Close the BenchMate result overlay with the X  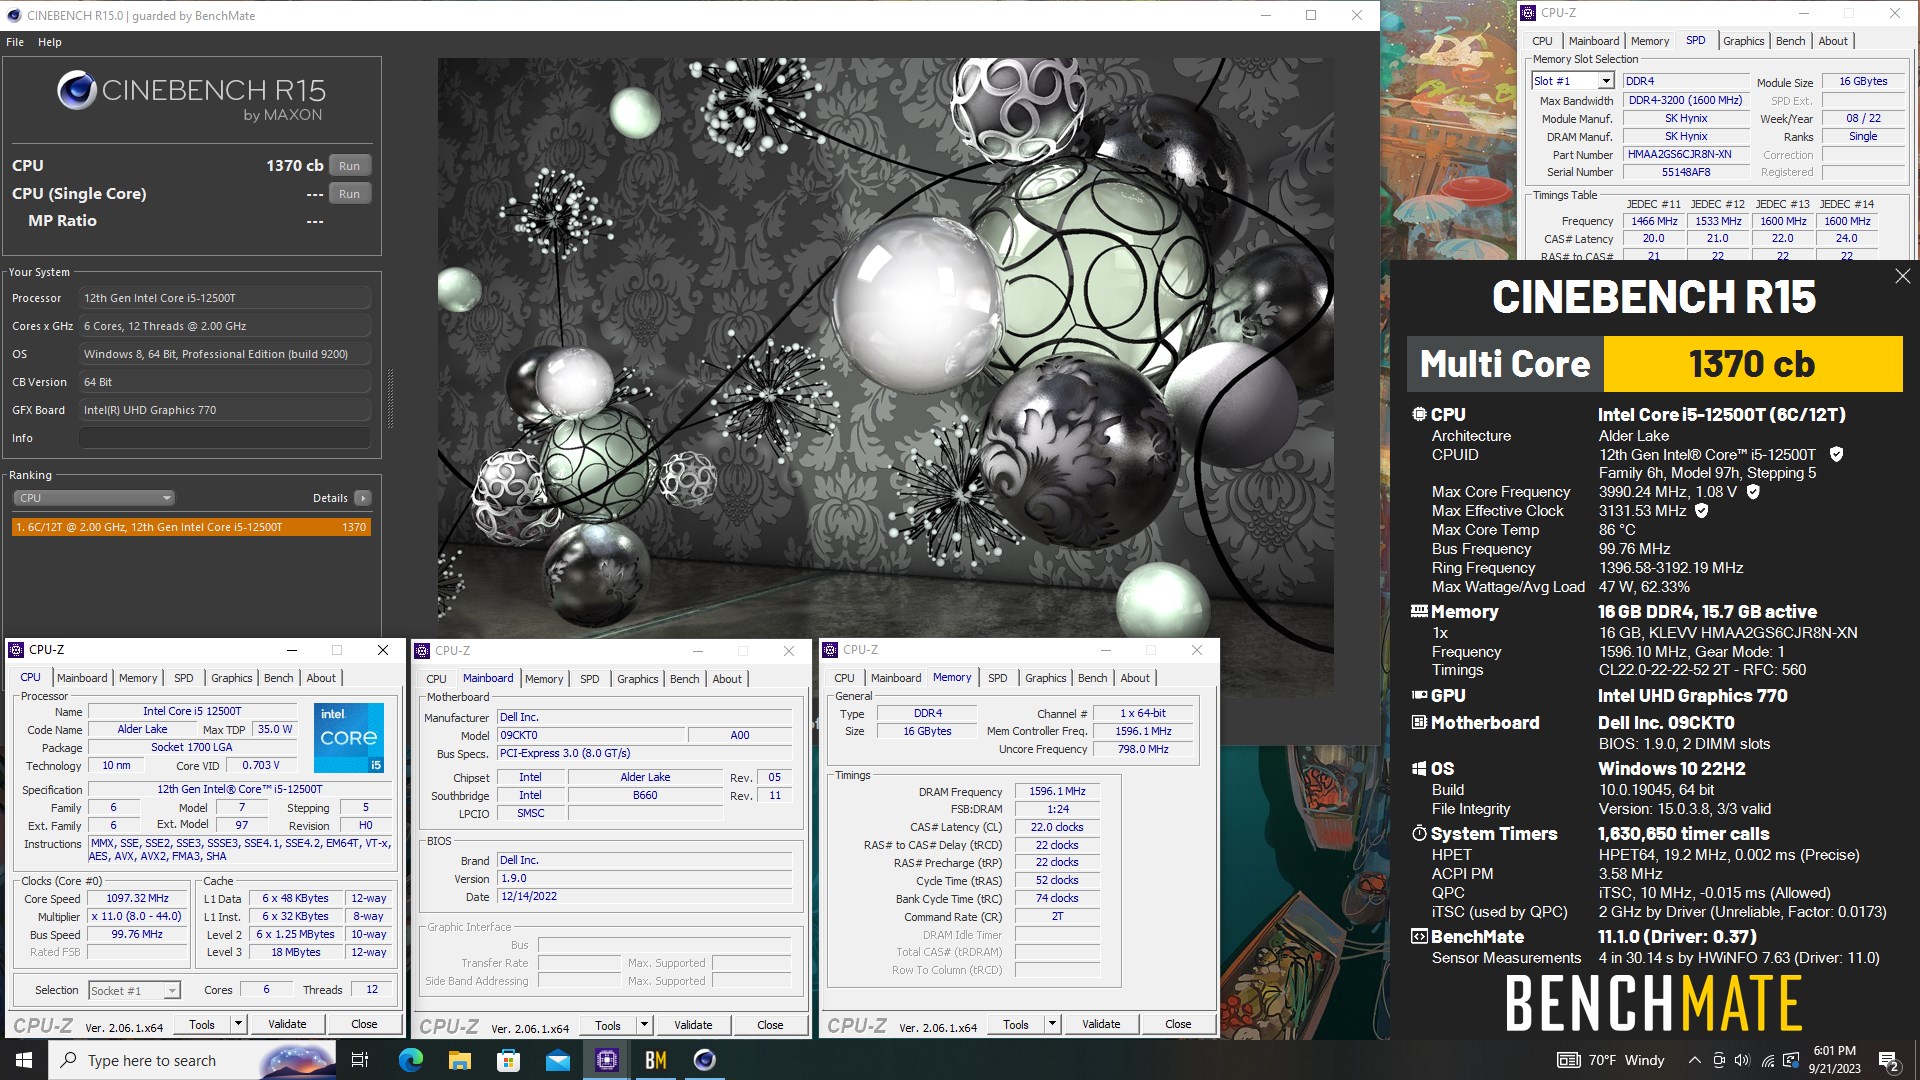point(1902,276)
